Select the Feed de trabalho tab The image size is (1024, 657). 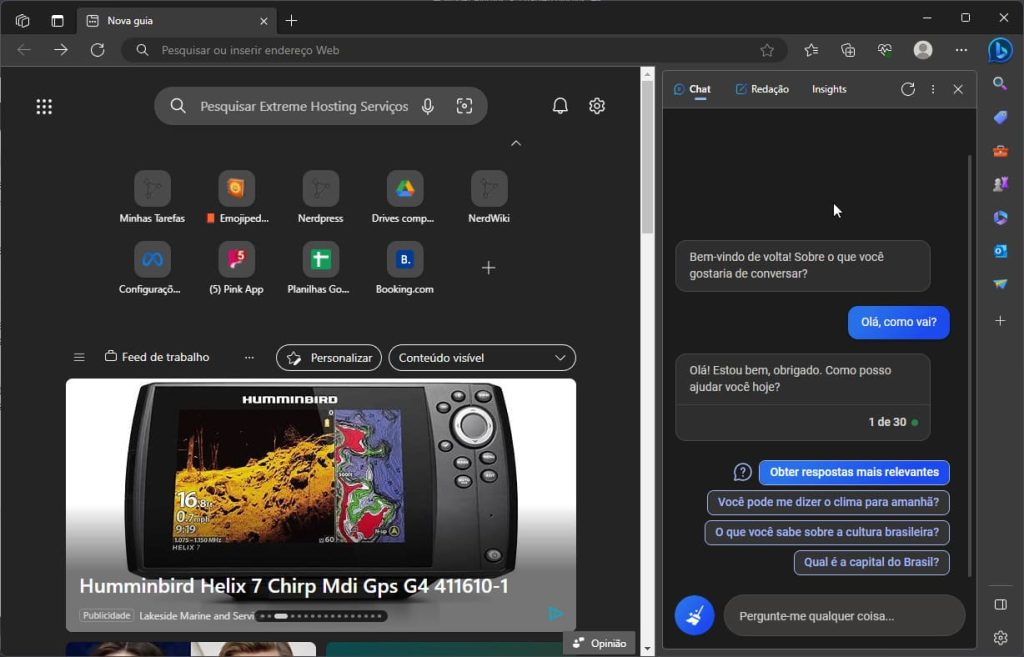pos(157,357)
